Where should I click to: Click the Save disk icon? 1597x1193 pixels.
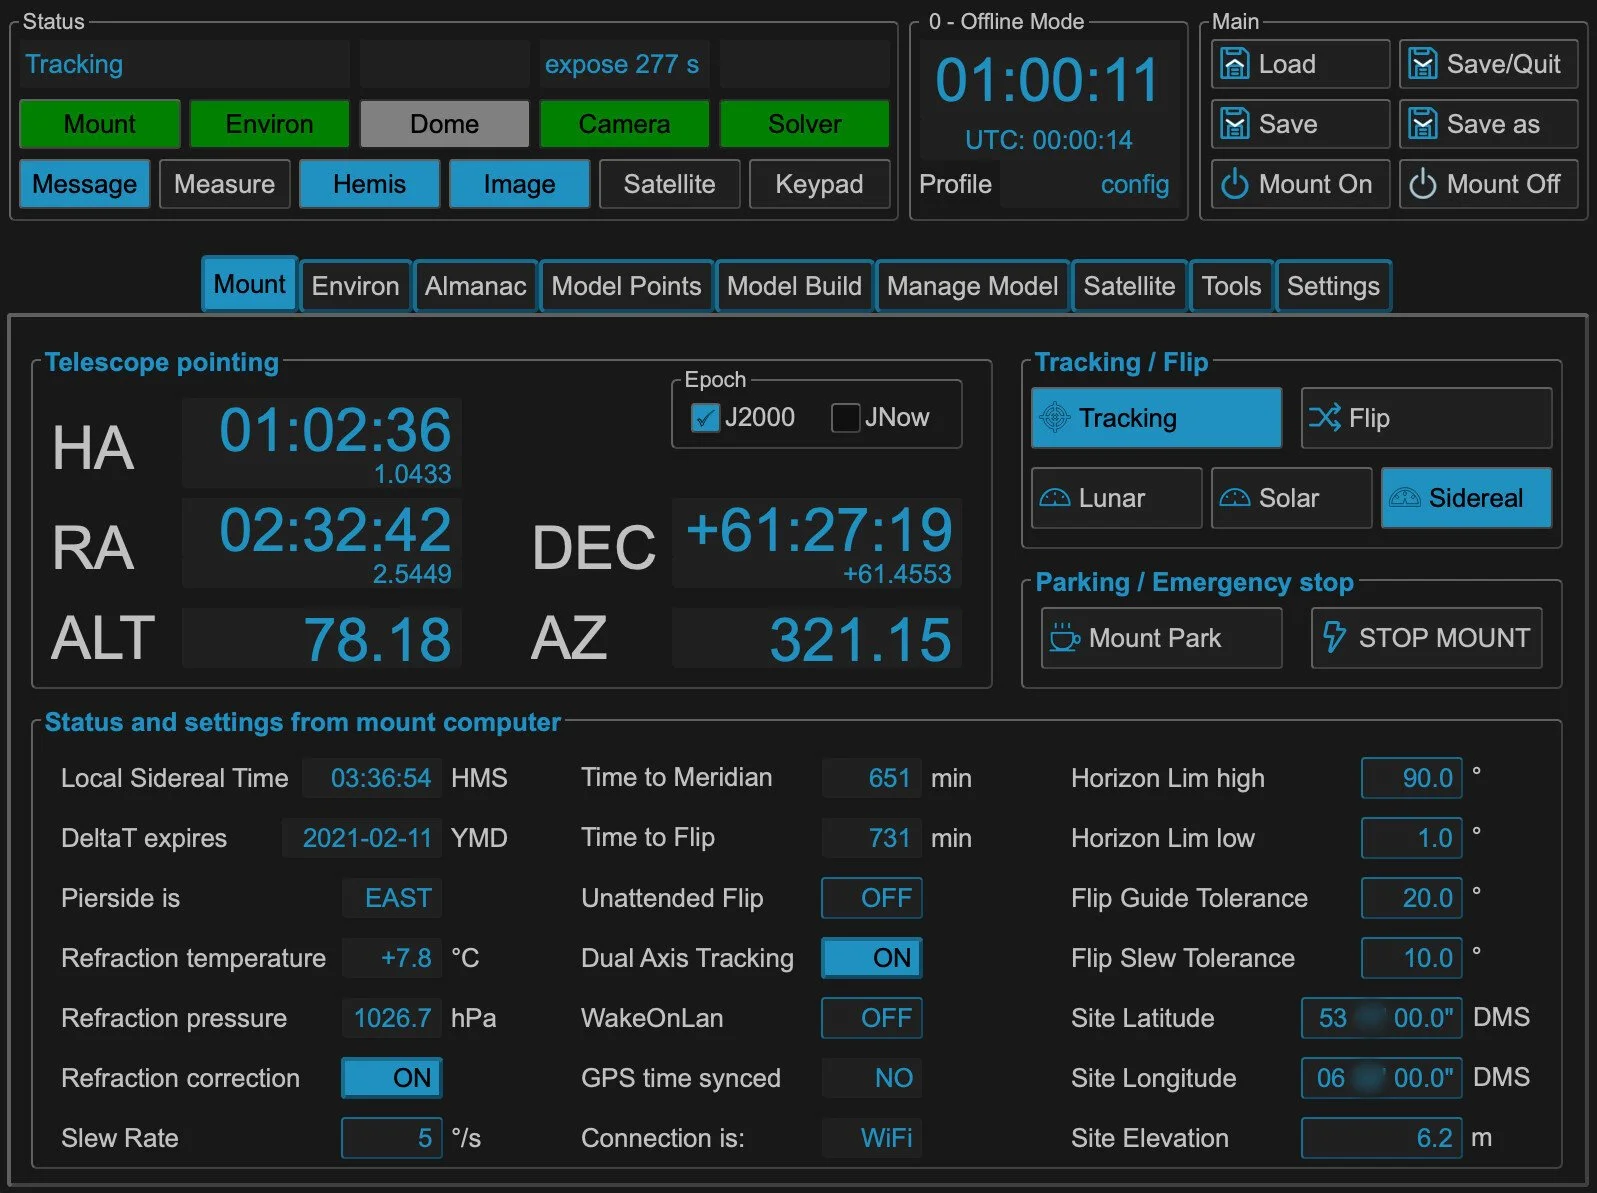(x=1235, y=124)
